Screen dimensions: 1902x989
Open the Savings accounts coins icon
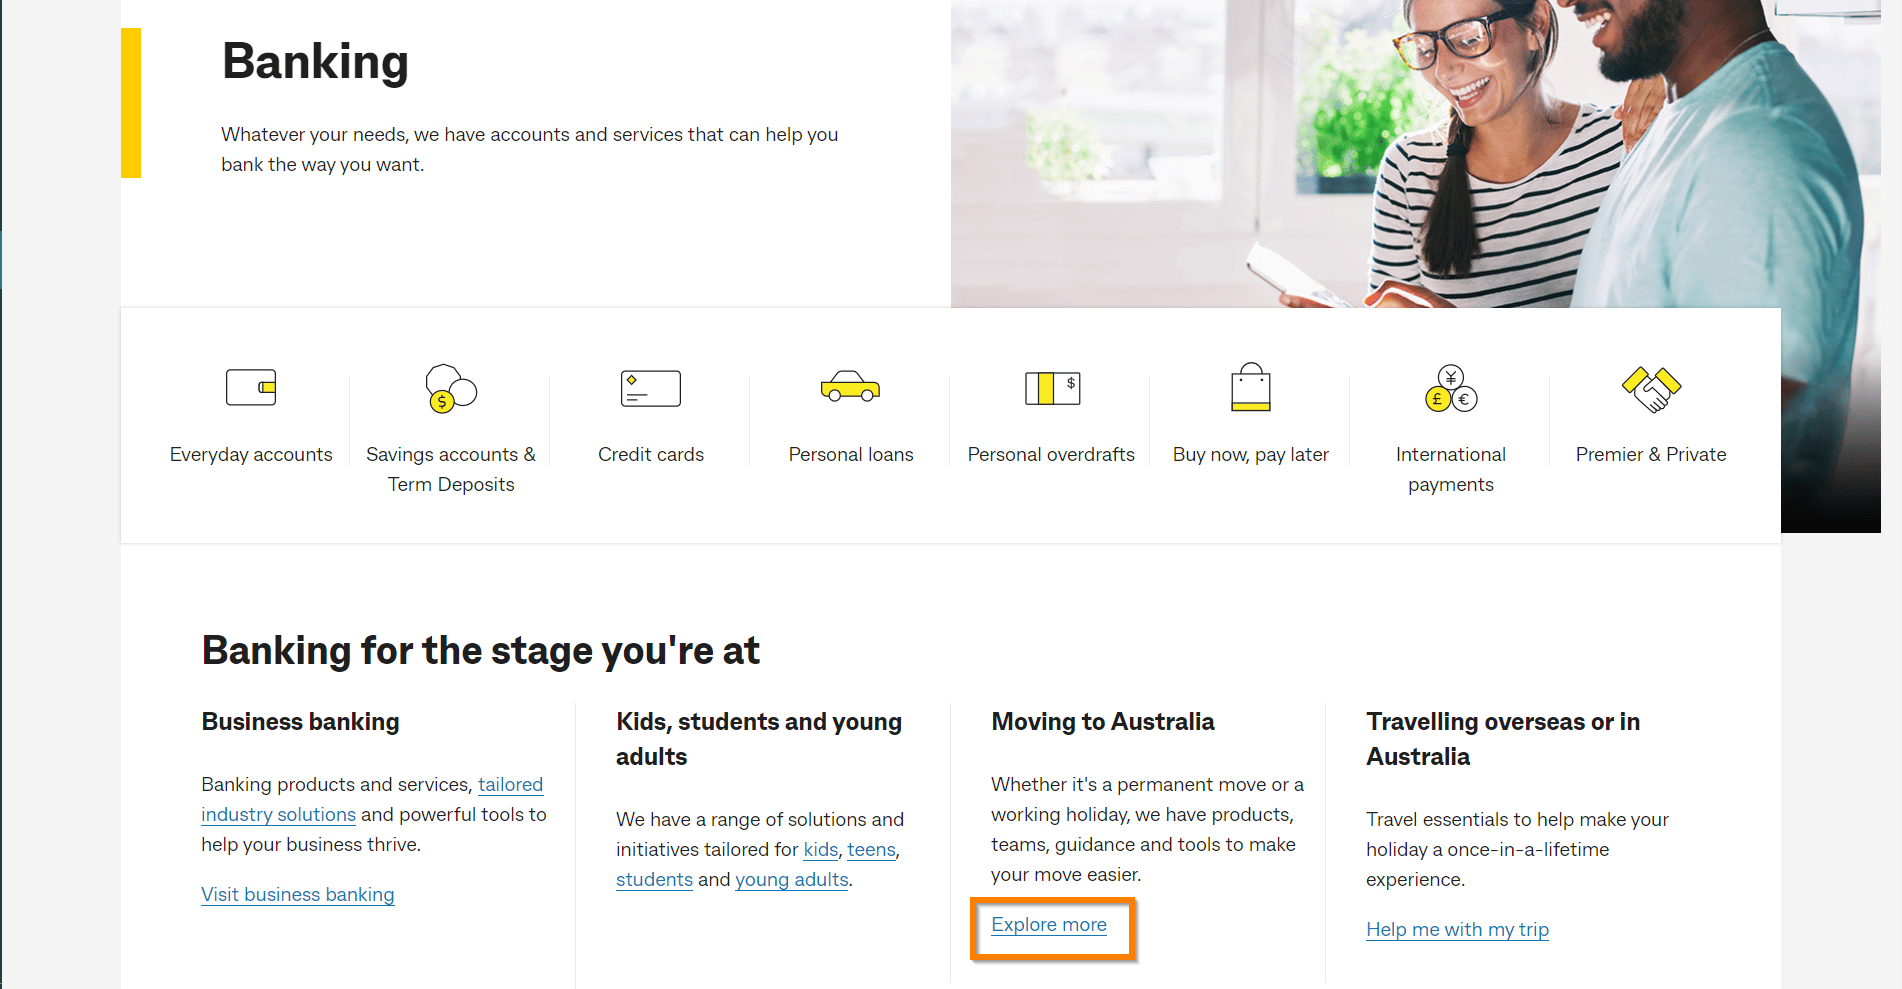pos(451,388)
